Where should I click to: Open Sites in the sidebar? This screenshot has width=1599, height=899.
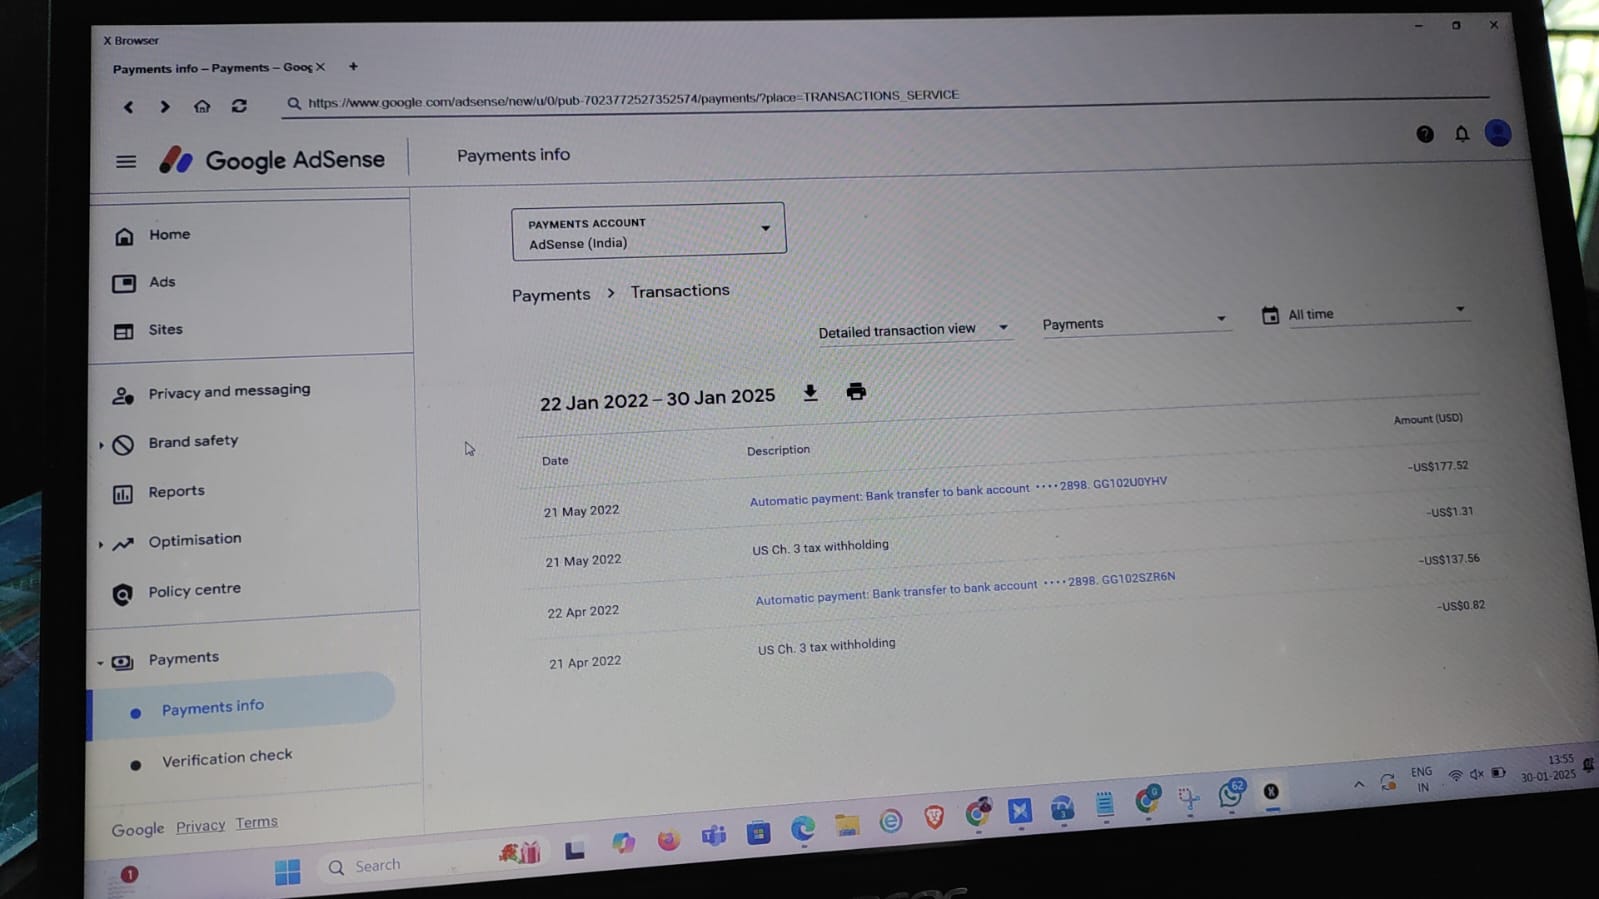point(165,329)
